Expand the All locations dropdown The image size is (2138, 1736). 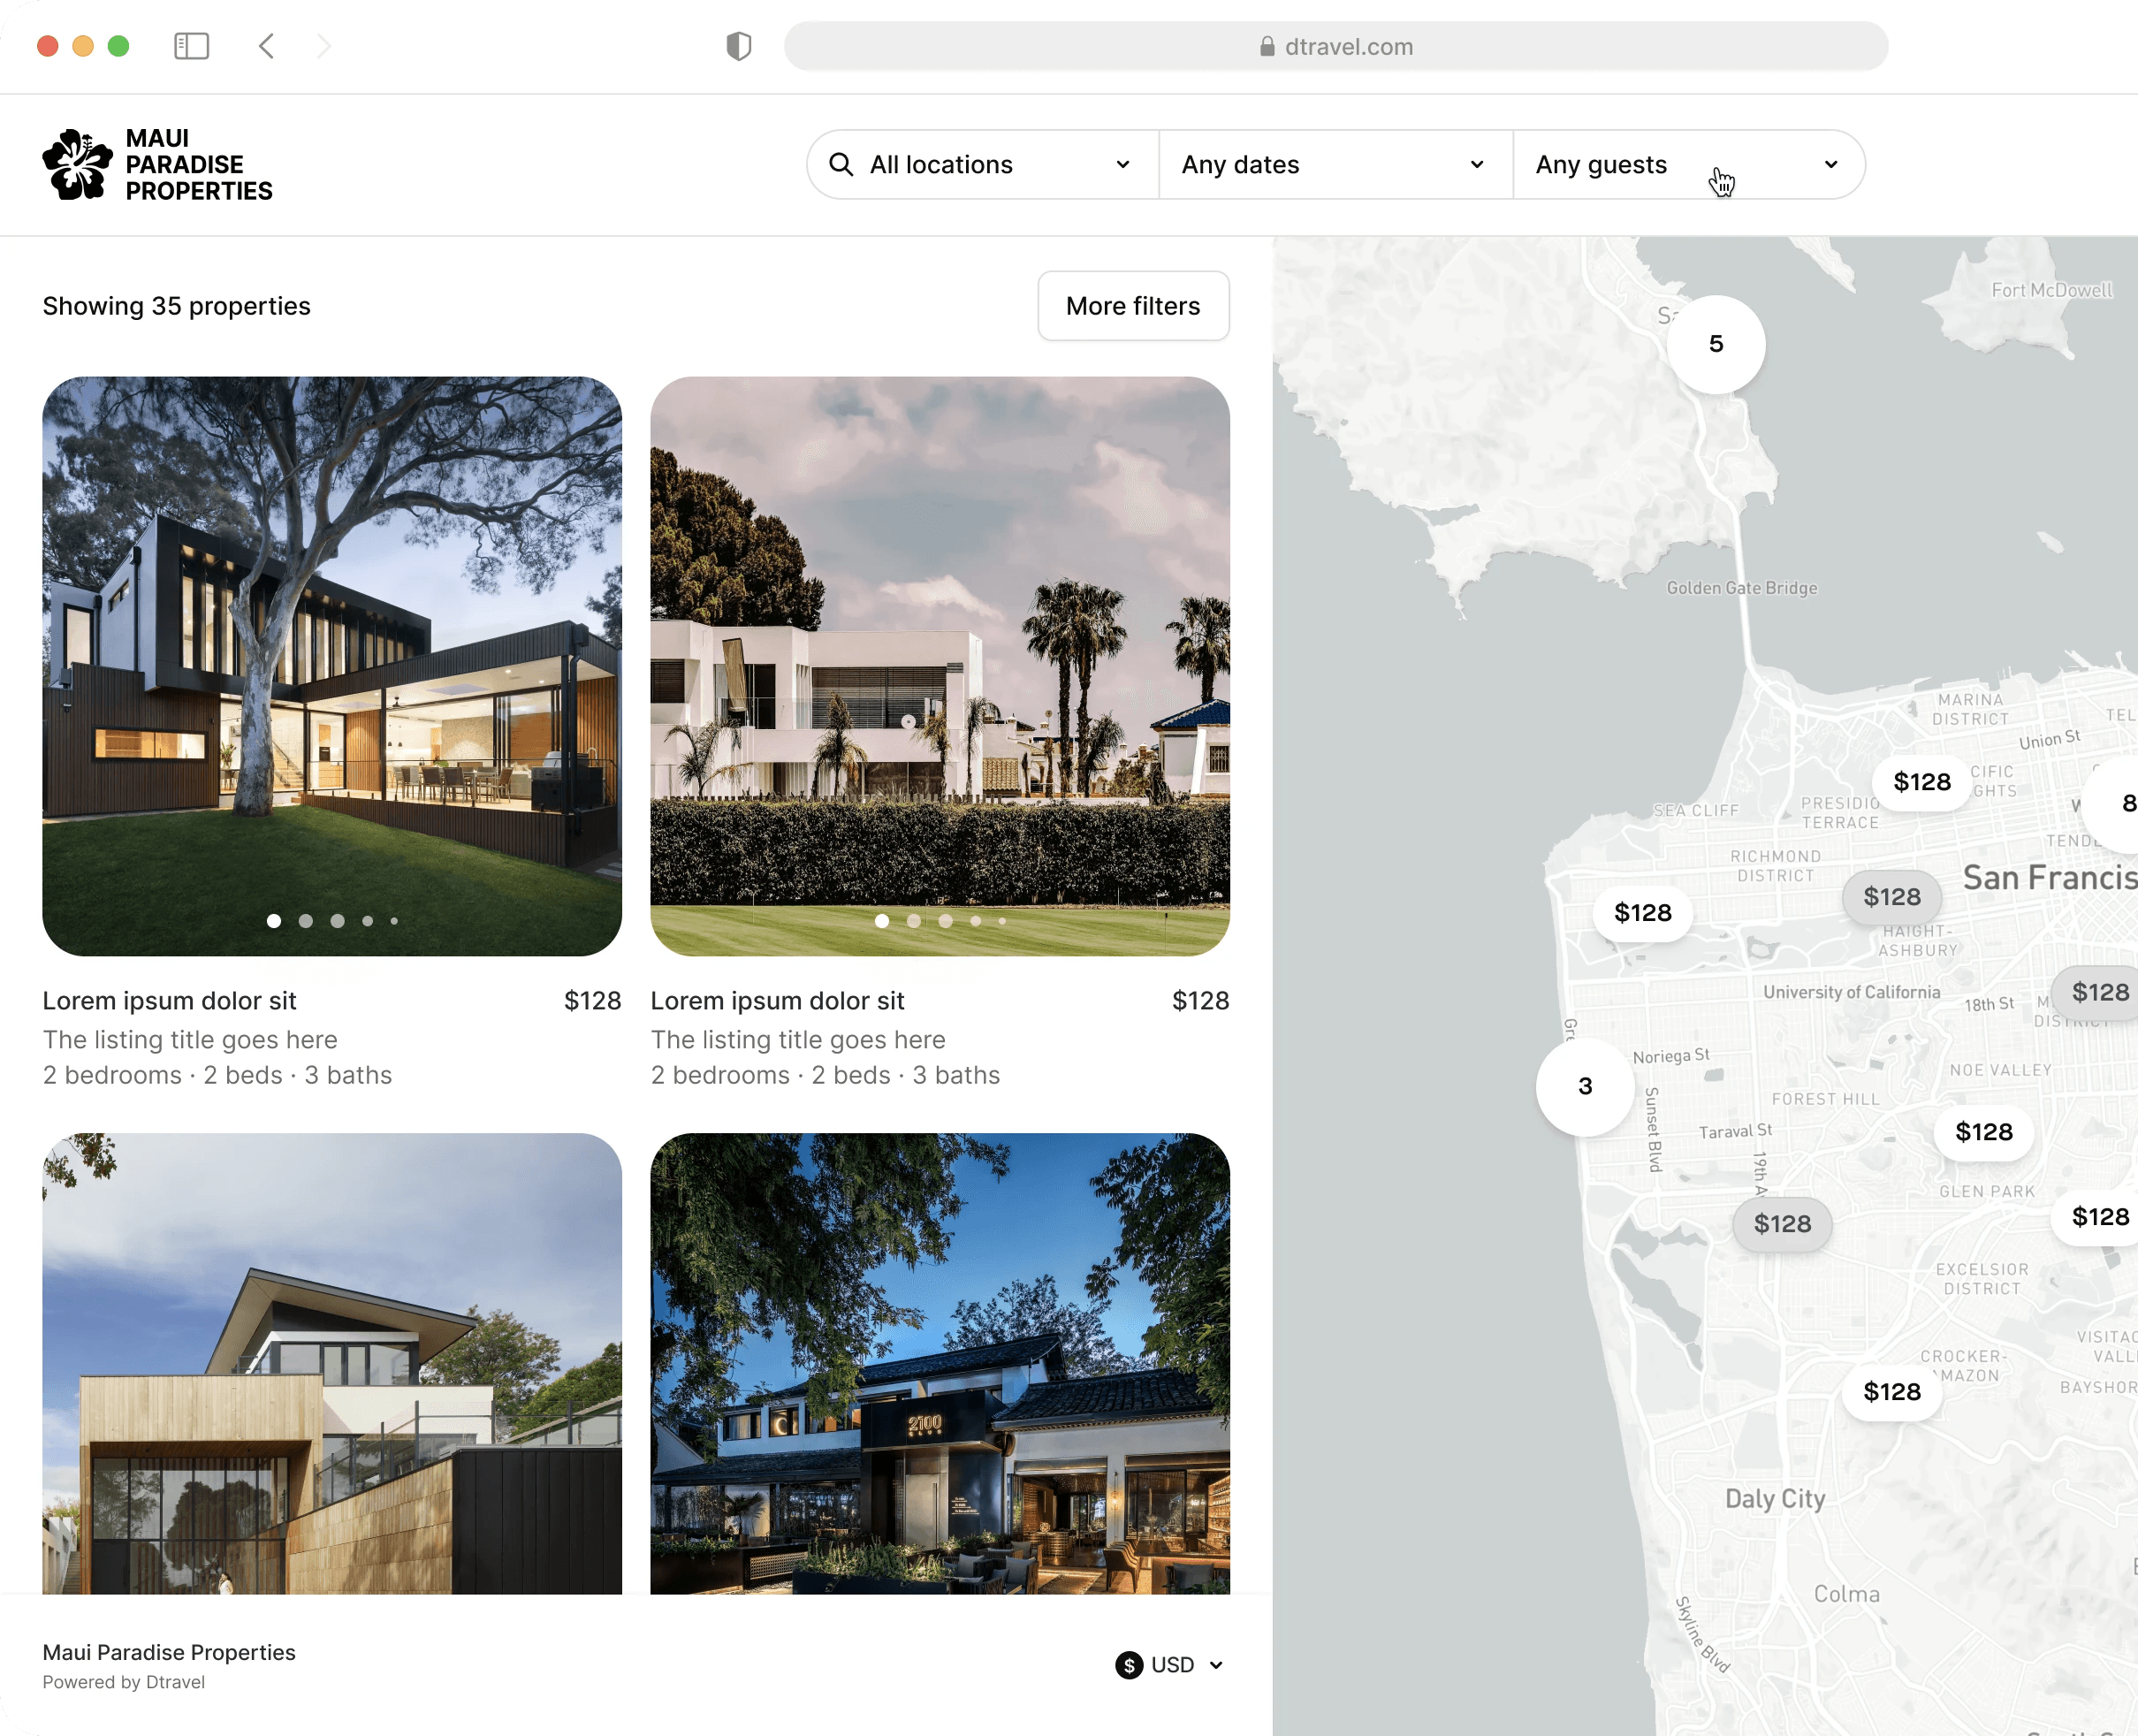(983, 164)
